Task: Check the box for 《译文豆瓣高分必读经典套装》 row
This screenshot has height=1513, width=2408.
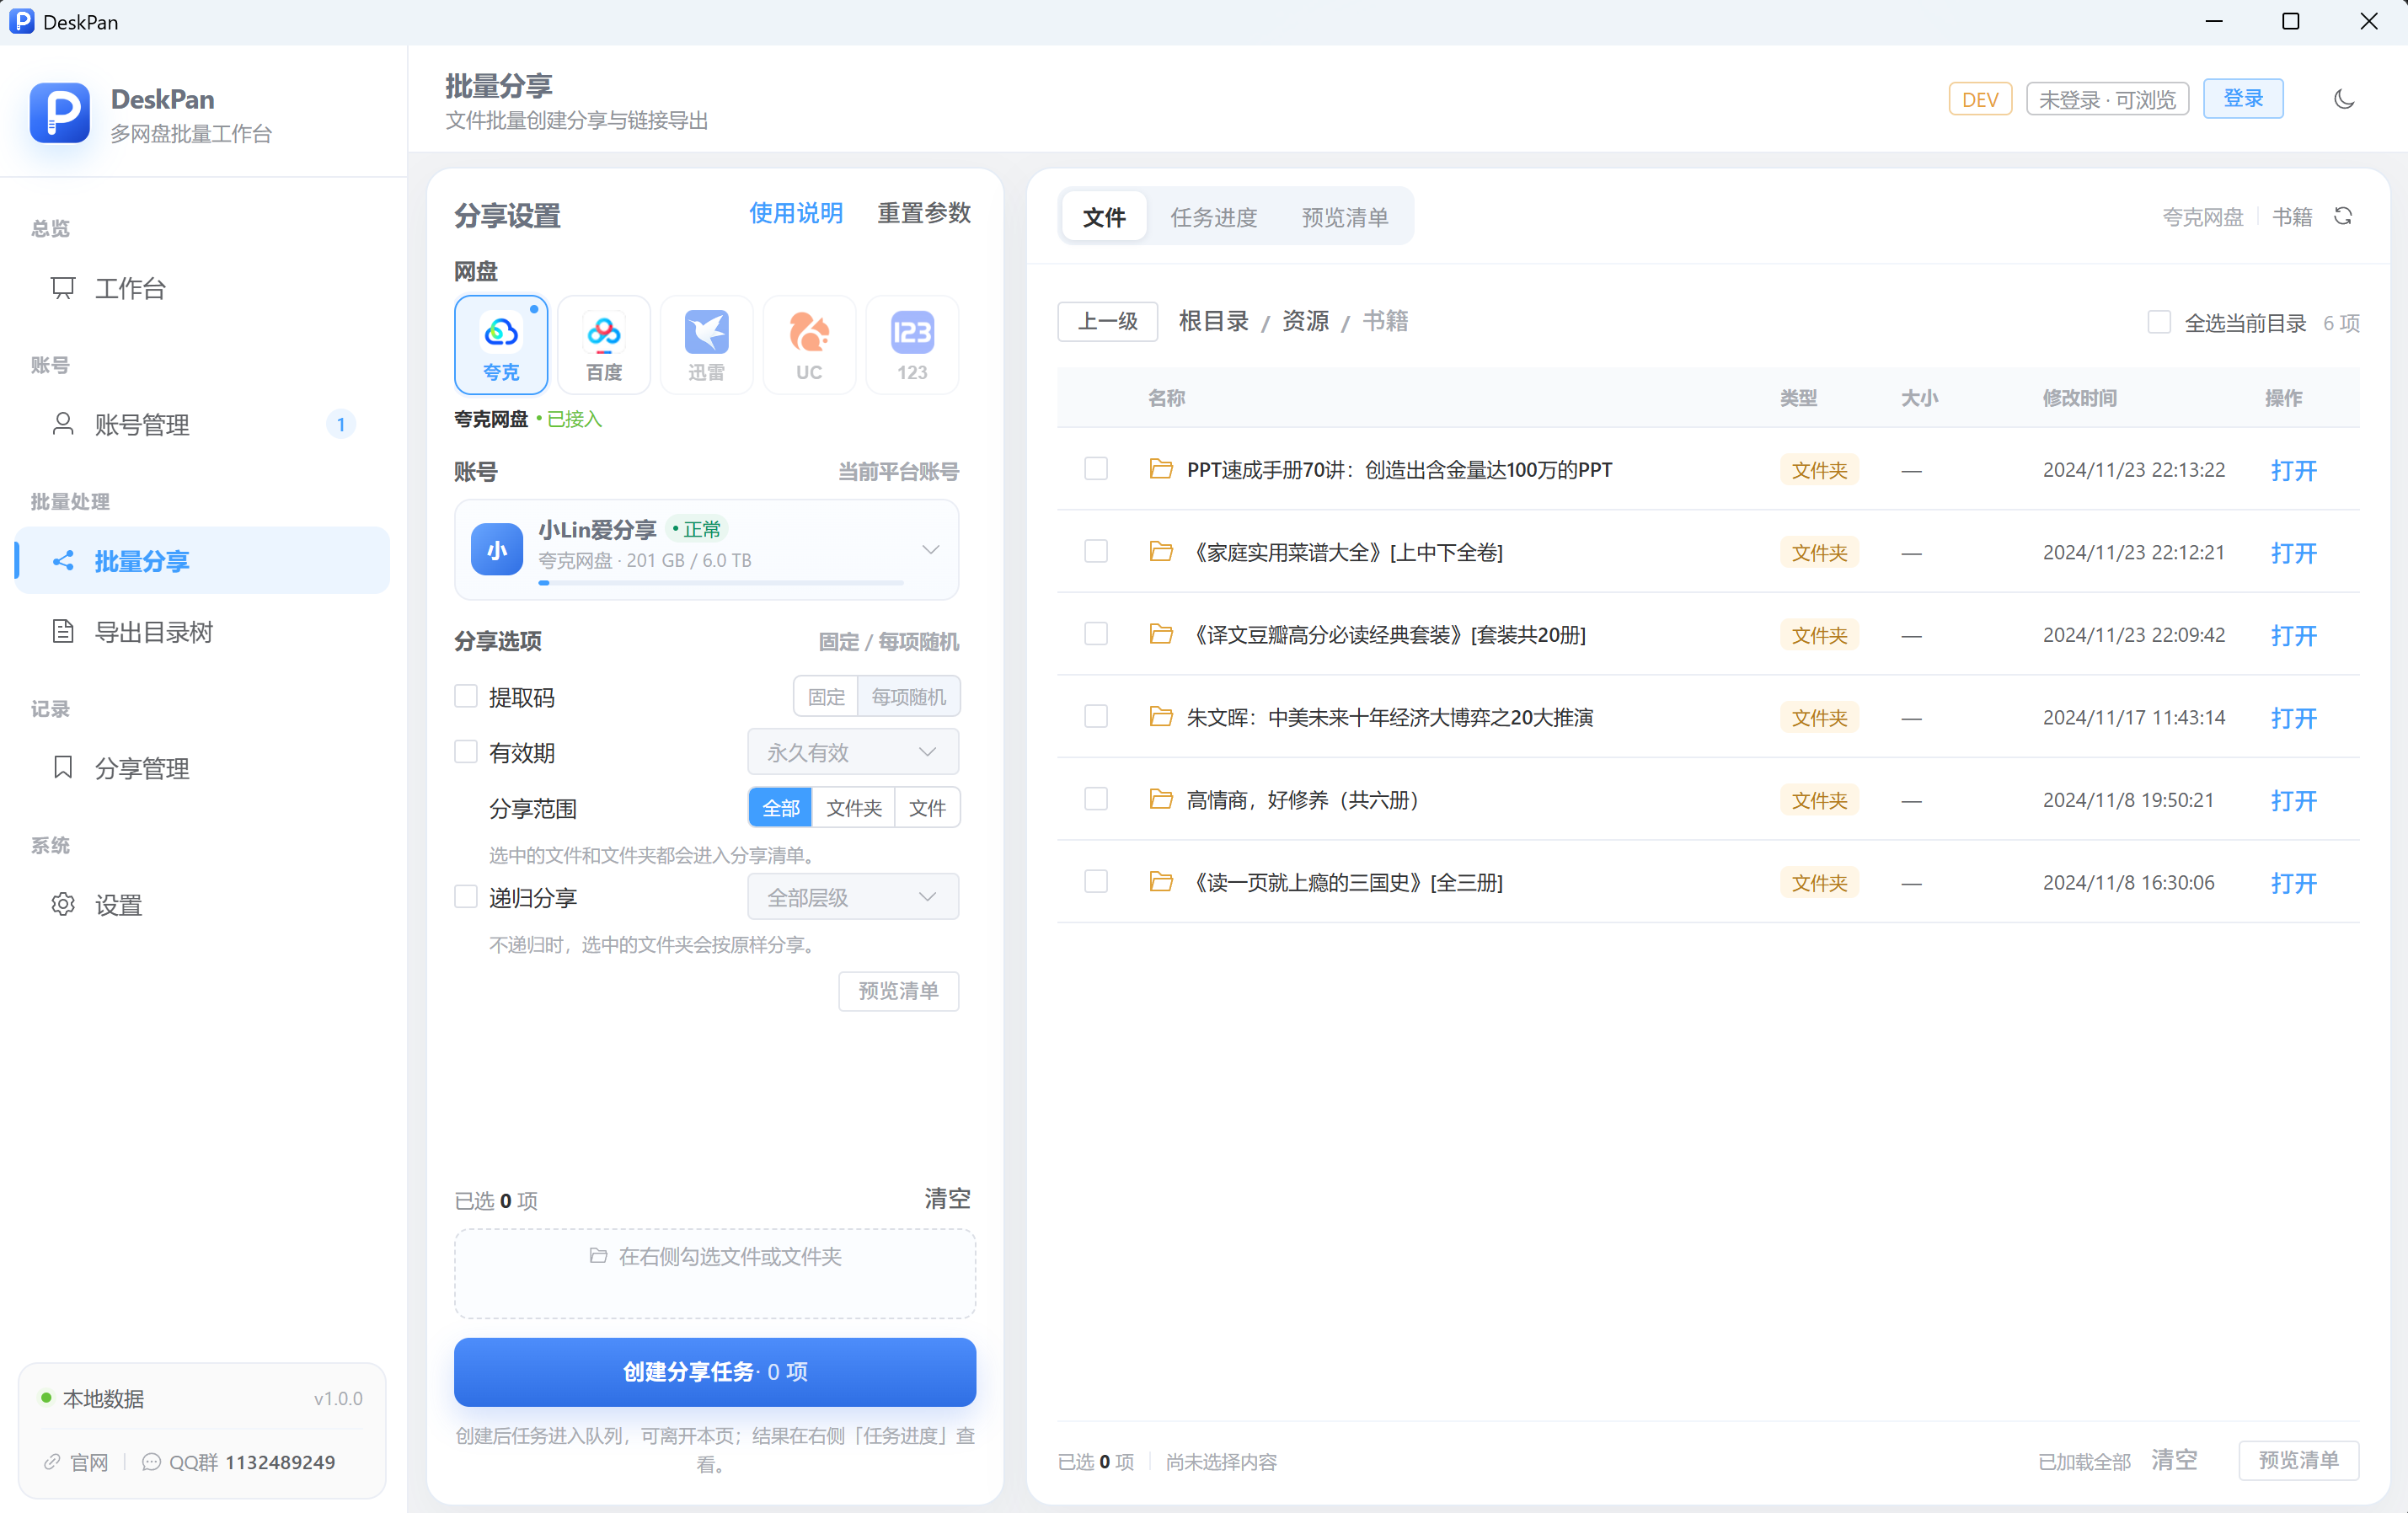Action: [1096, 634]
